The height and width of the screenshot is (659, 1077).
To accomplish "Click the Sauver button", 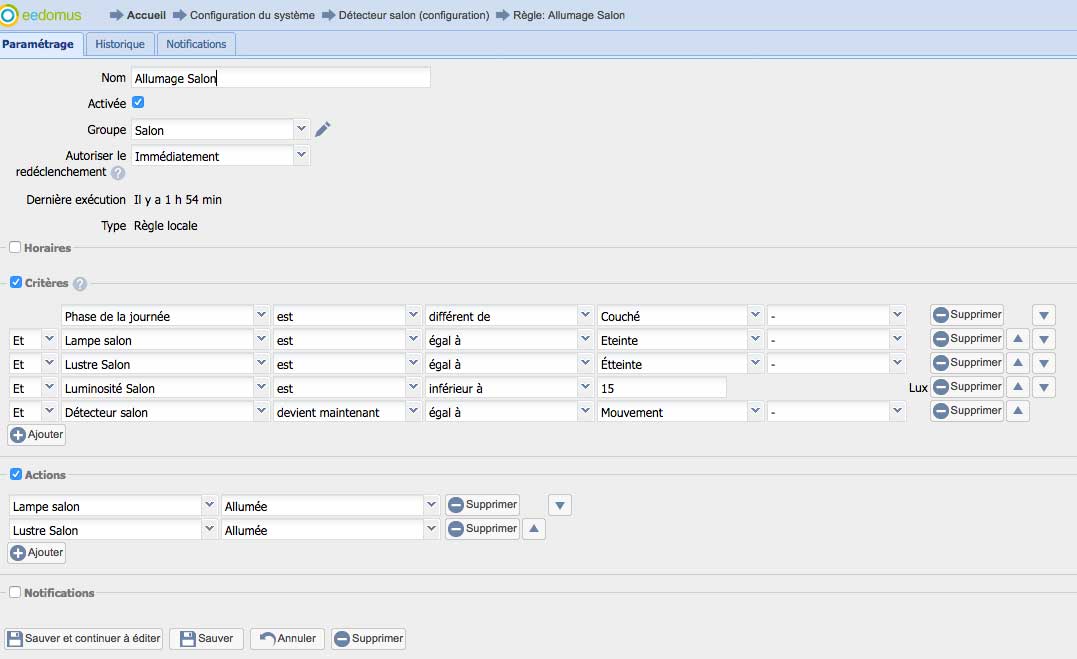I will coord(206,638).
